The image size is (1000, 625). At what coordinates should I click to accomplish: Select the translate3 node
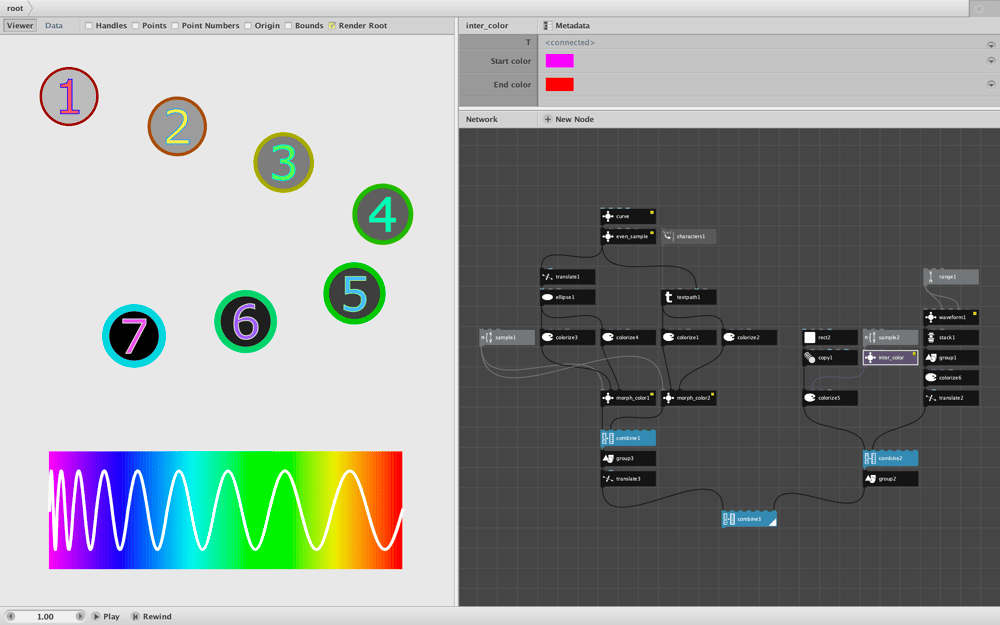[x=628, y=479]
